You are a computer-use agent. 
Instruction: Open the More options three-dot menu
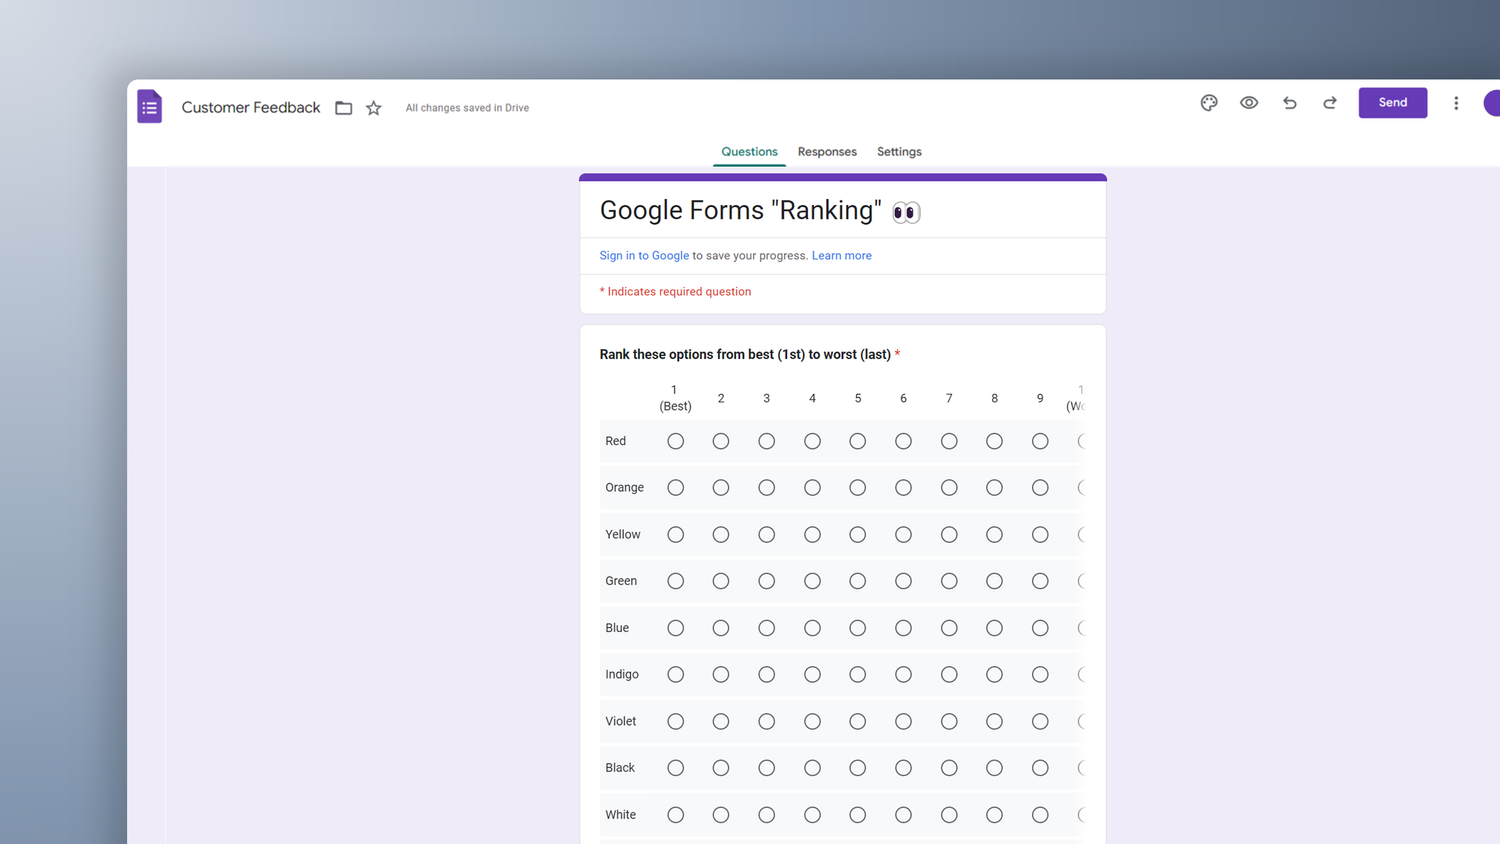(x=1456, y=102)
